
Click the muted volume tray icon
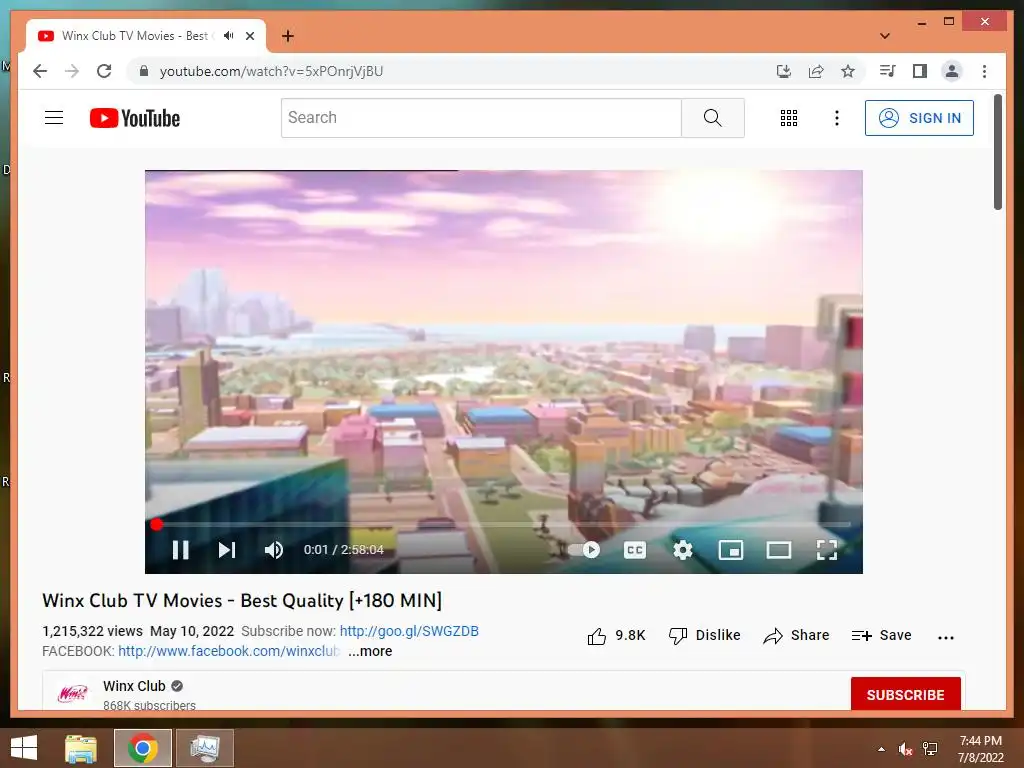point(905,749)
